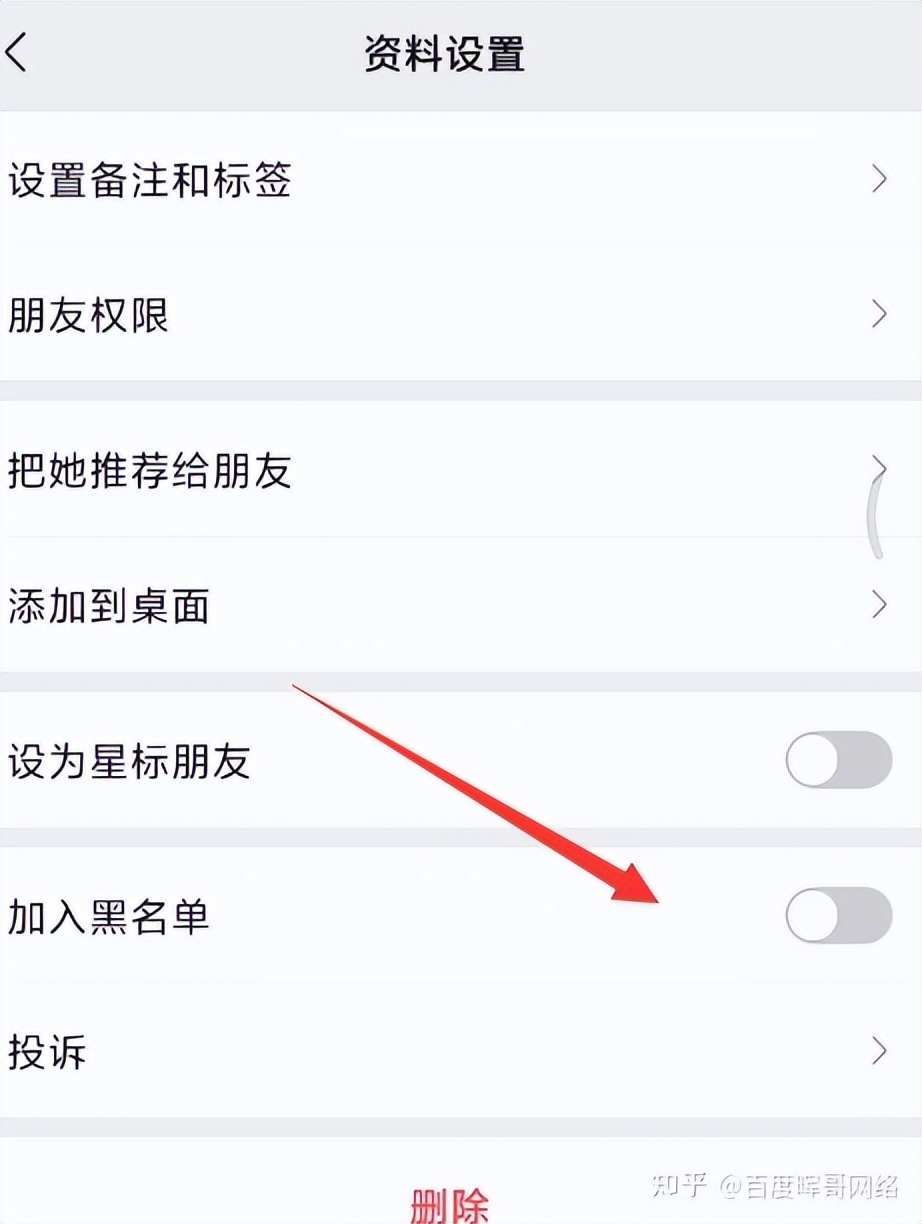Click the gray scroll indicator on right edge
The image size is (922, 1224).
point(876,517)
